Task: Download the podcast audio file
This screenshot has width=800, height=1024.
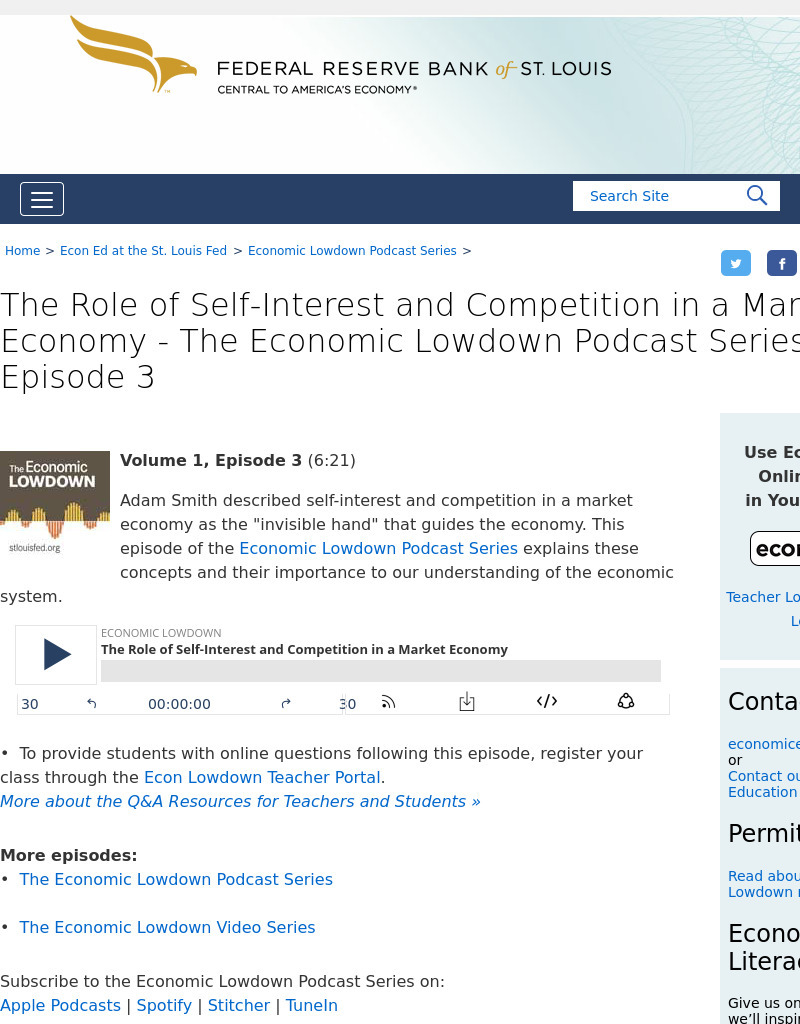Action: 466,703
